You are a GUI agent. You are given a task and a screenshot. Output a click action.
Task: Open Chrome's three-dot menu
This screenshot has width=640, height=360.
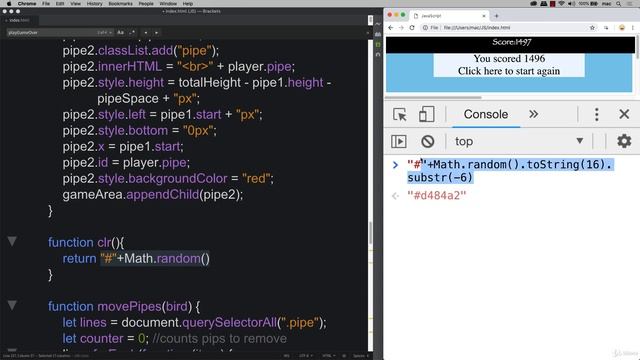click(633, 28)
